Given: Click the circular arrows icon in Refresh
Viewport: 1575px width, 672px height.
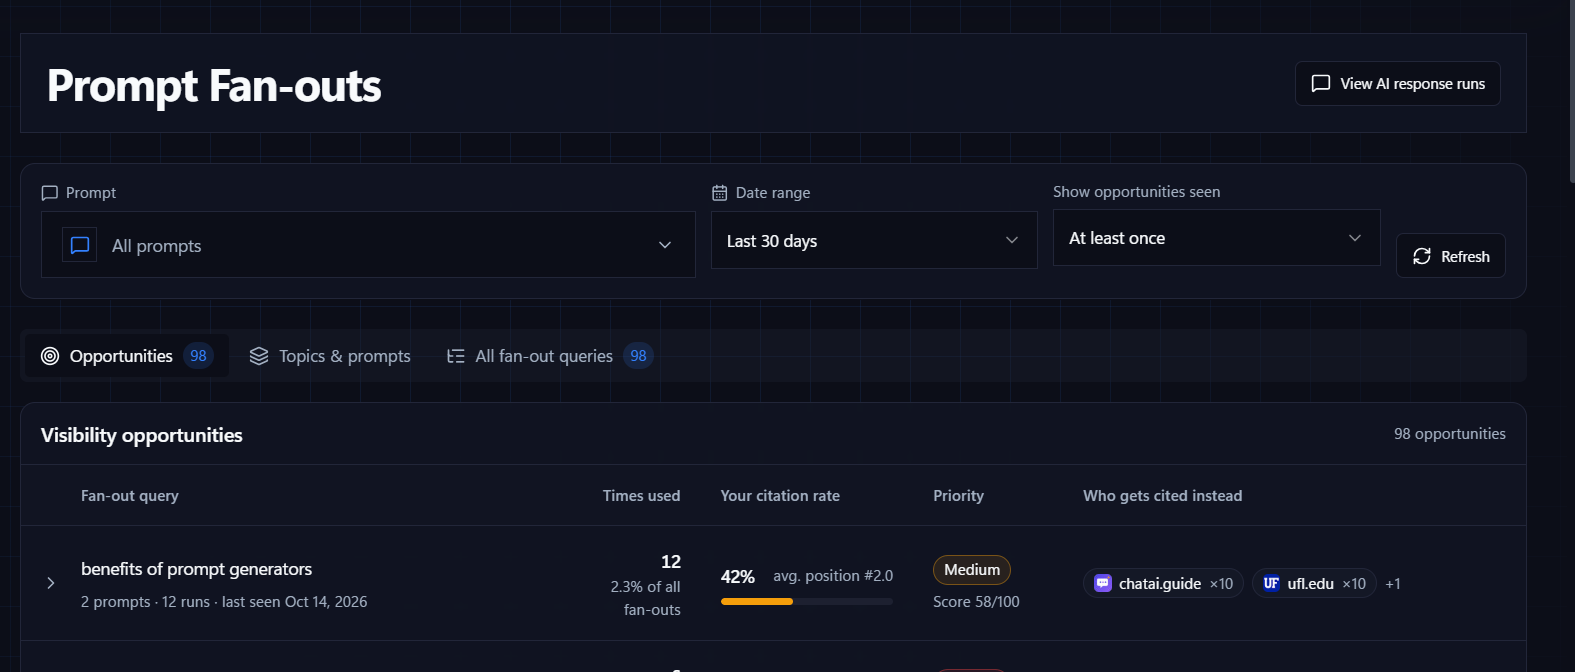Looking at the screenshot, I should click(x=1421, y=257).
